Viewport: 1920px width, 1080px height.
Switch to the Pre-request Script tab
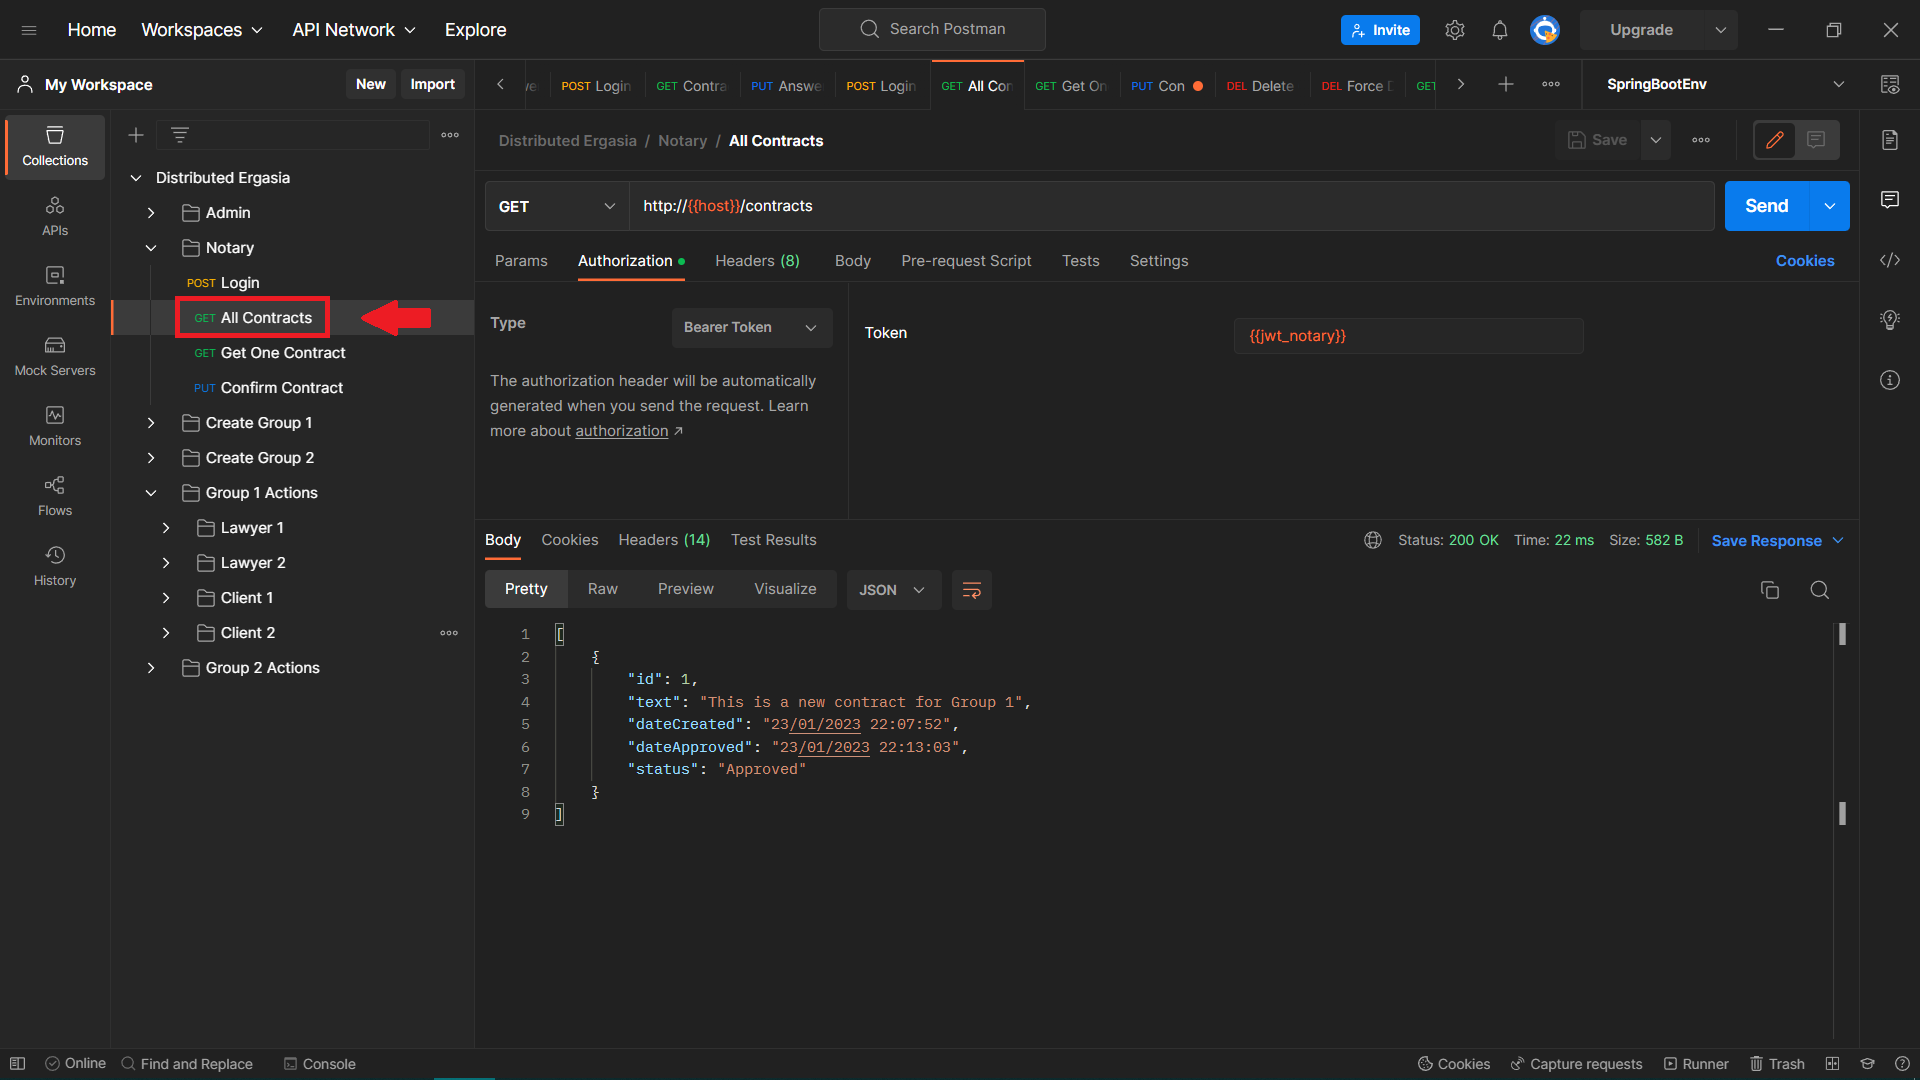coord(966,261)
